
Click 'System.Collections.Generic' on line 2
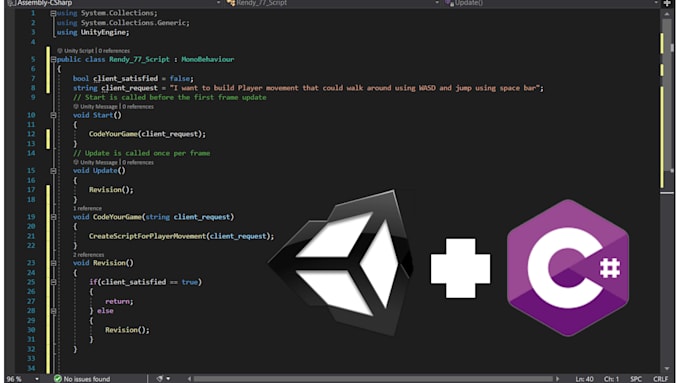click(133, 23)
